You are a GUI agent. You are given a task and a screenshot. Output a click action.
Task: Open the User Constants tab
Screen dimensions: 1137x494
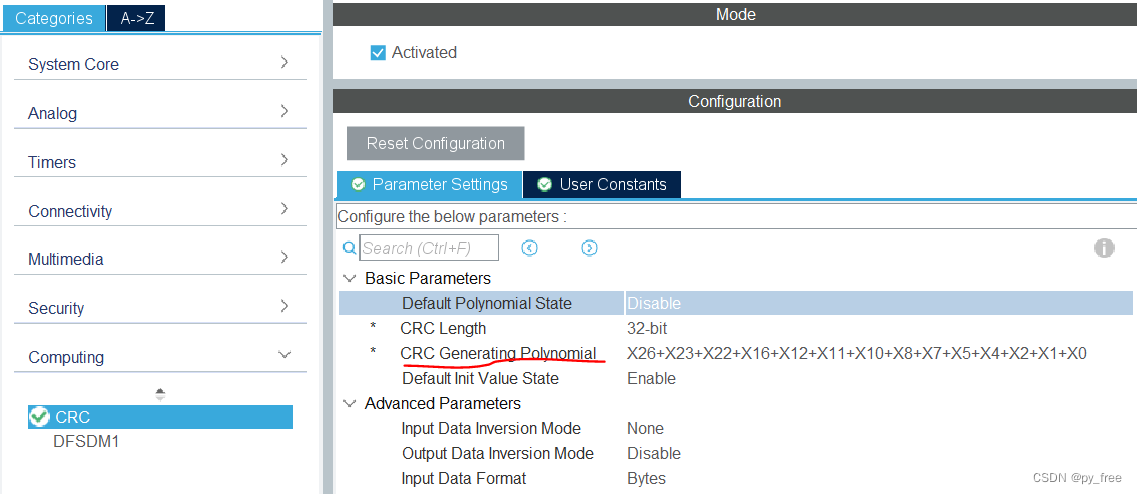click(602, 184)
